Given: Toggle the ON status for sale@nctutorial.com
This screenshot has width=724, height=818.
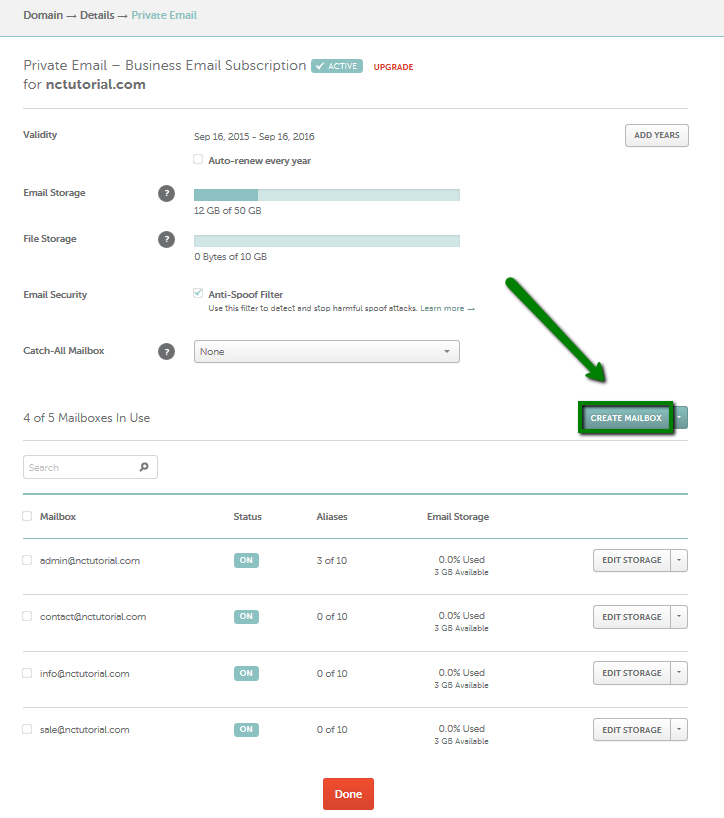Looking at the screenshot, I should click(x=246, y=729).
